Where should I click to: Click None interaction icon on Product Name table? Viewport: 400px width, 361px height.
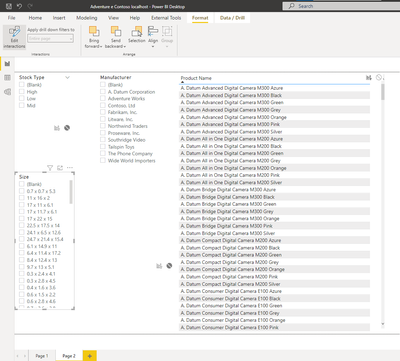[x=379, y=77]
